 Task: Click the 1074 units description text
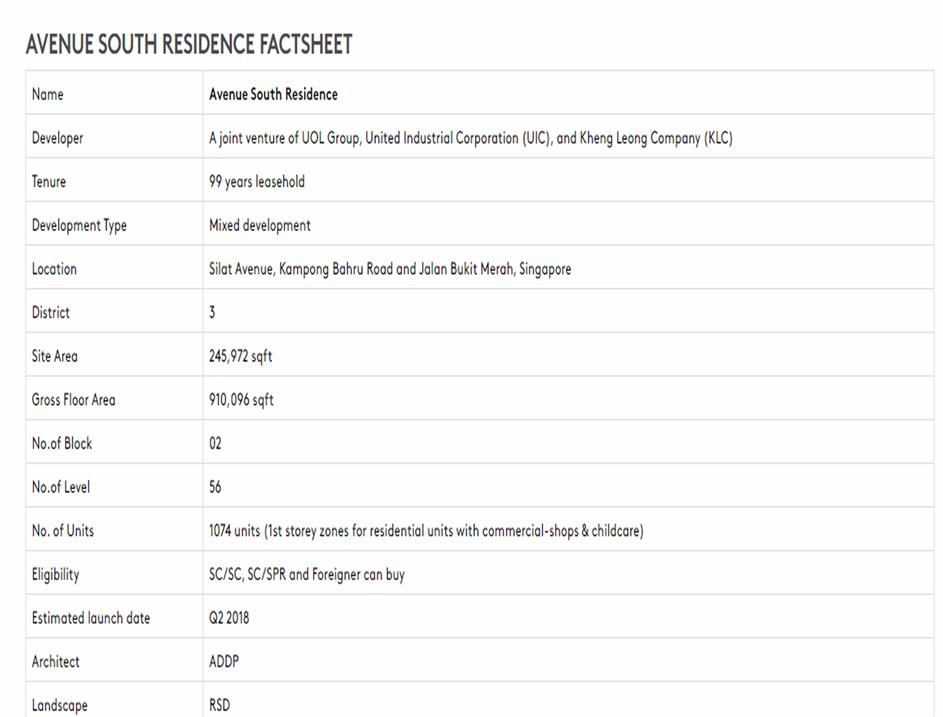426,531
